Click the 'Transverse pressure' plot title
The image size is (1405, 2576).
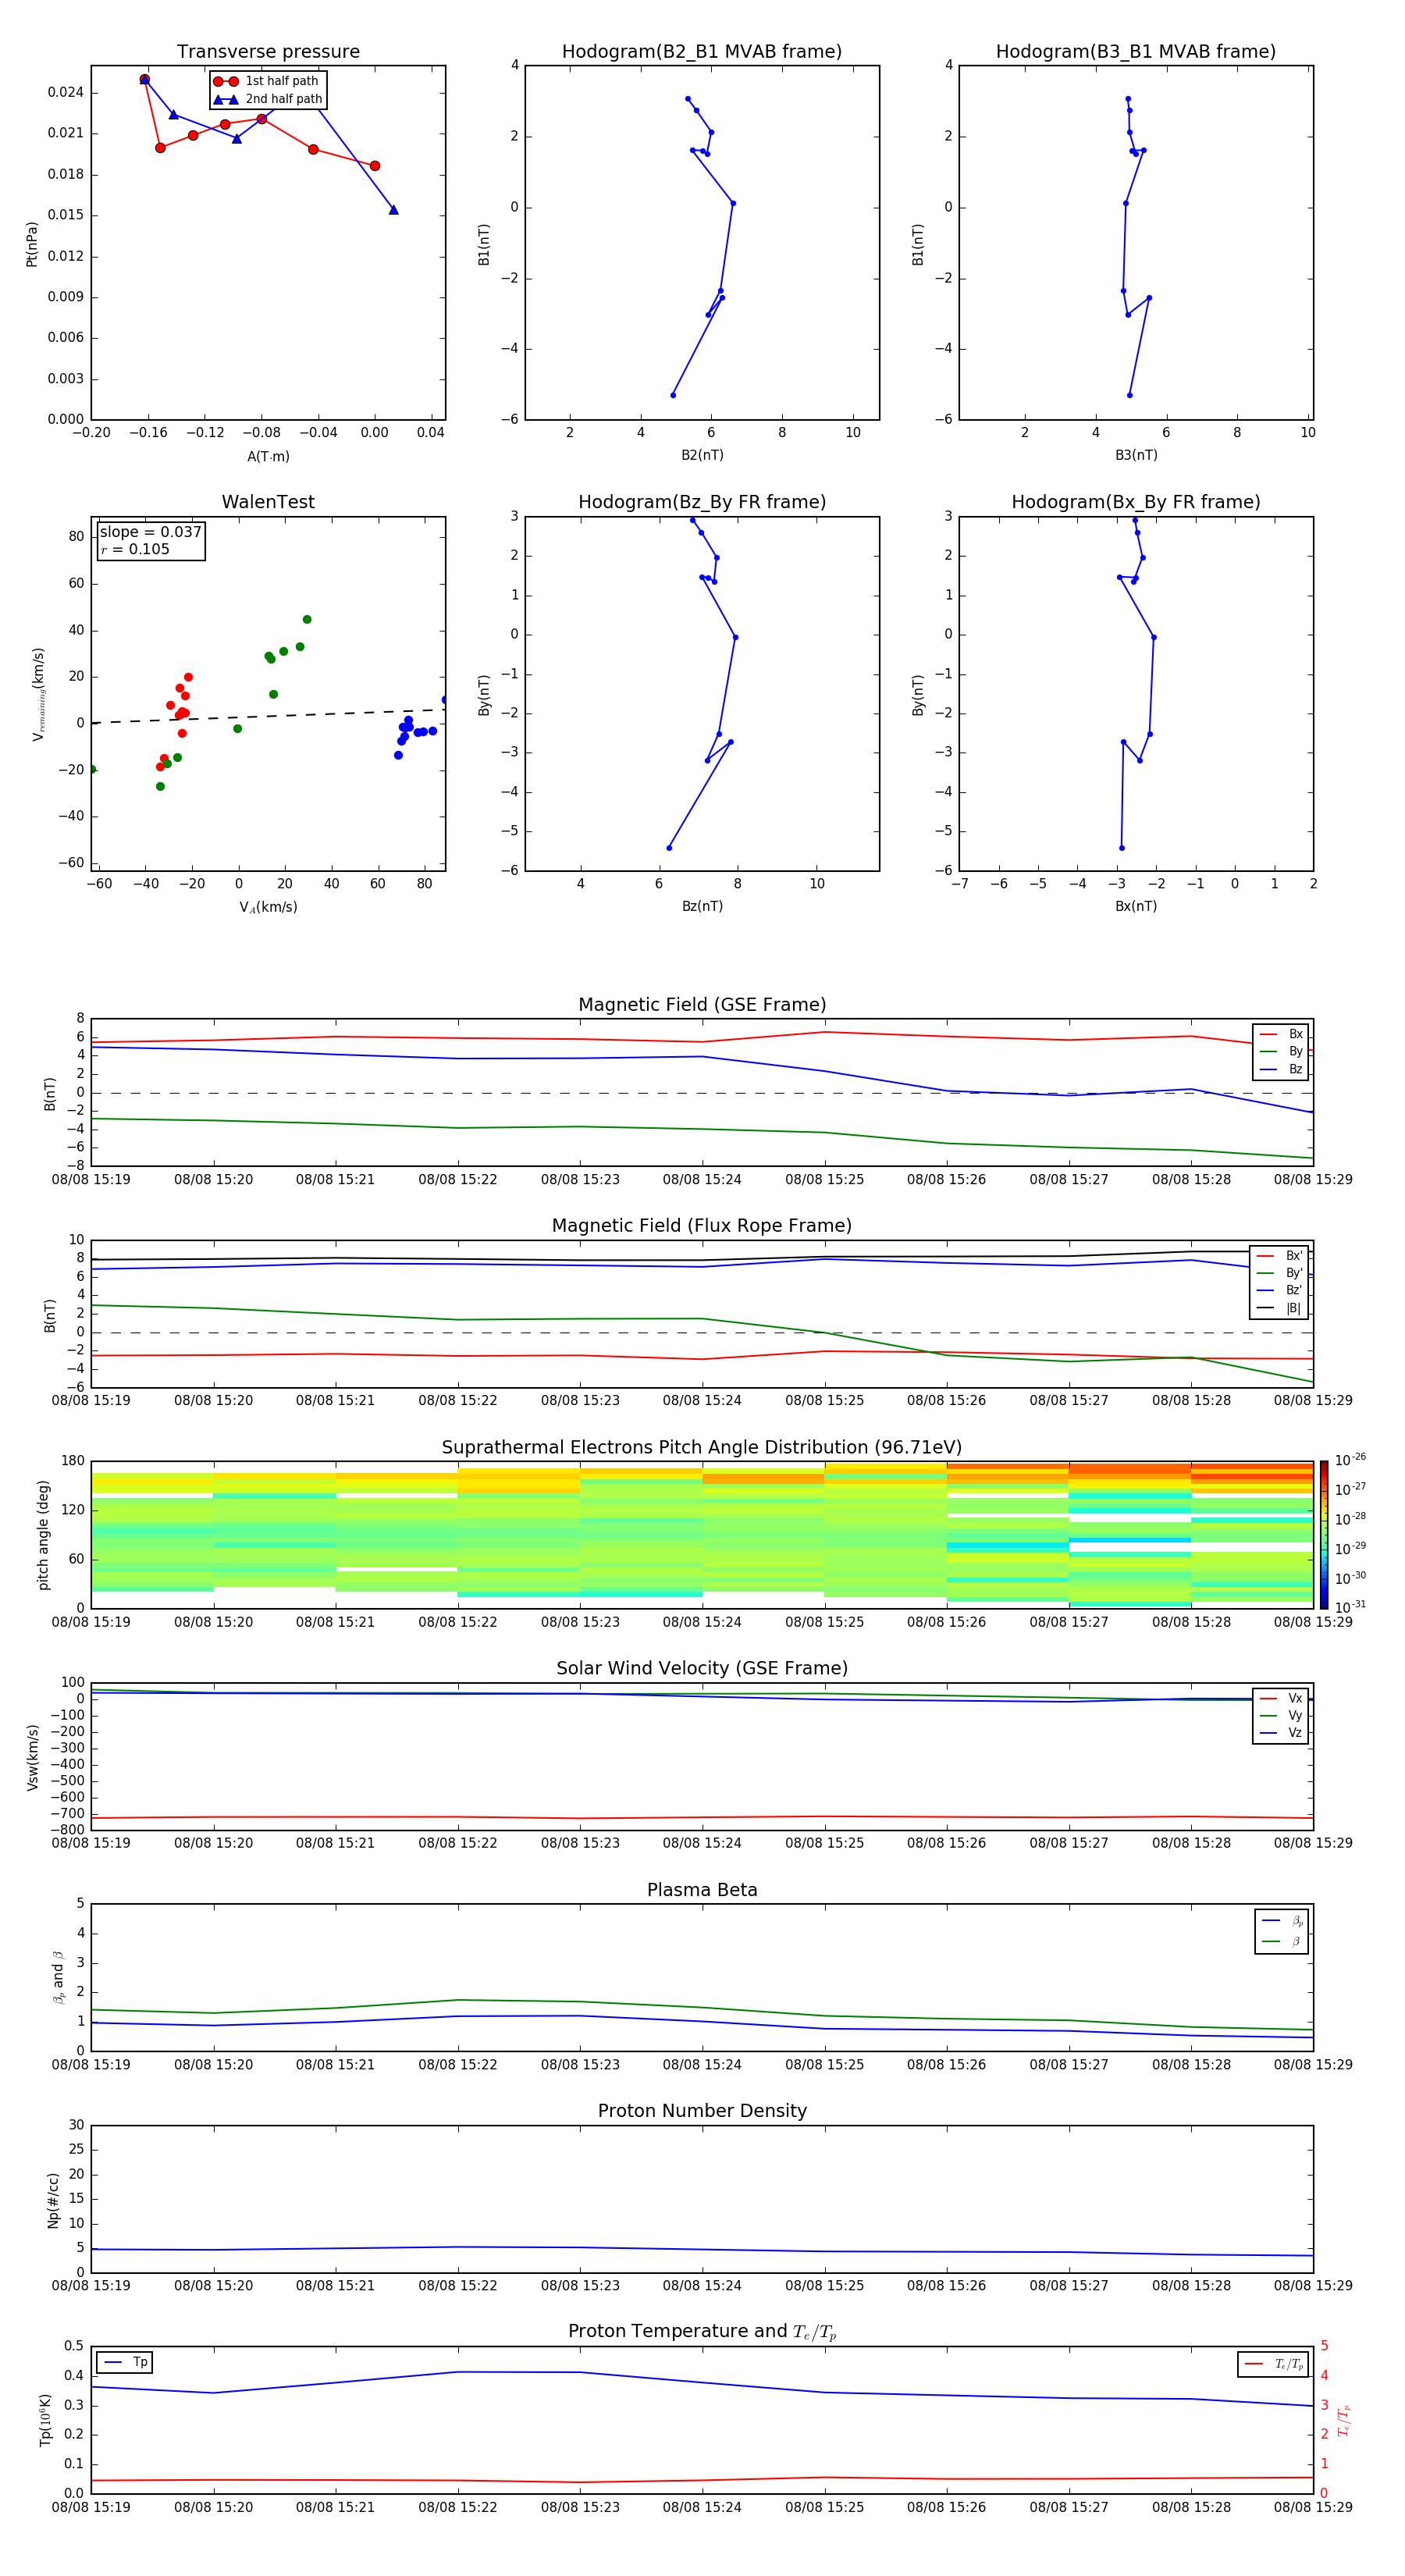(268, 52)
